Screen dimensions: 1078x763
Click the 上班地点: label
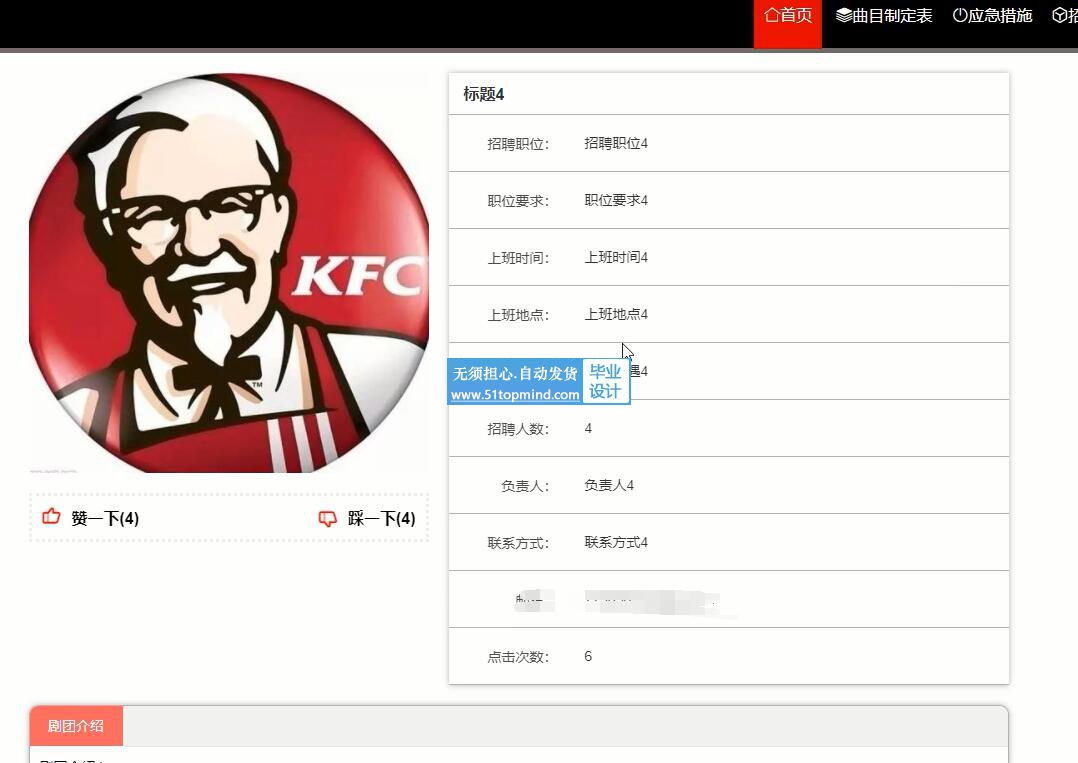pos(518,315)
